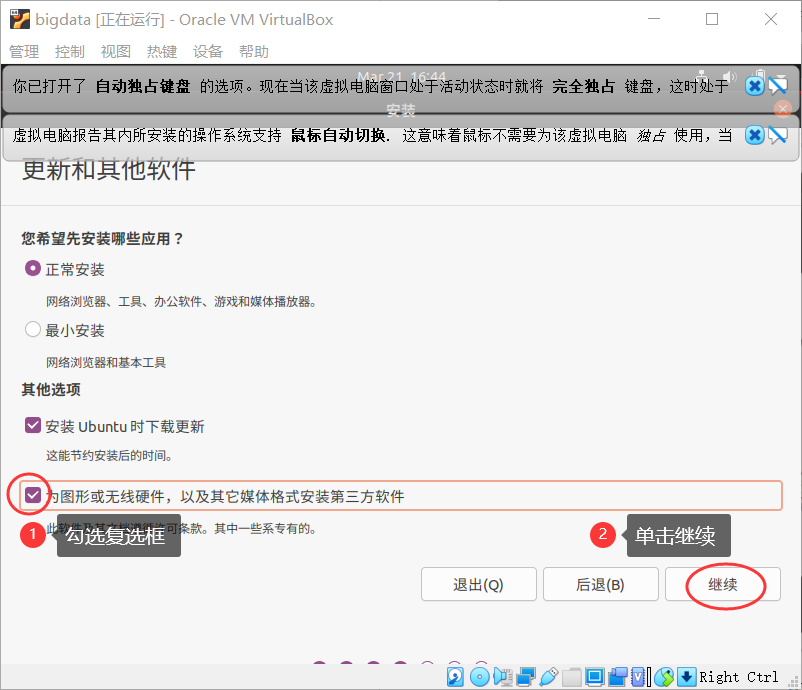Image resolution: width=802 pixels, height=690 pixels.
Task: Open the shared folders status icon
Action: (572, 677)
